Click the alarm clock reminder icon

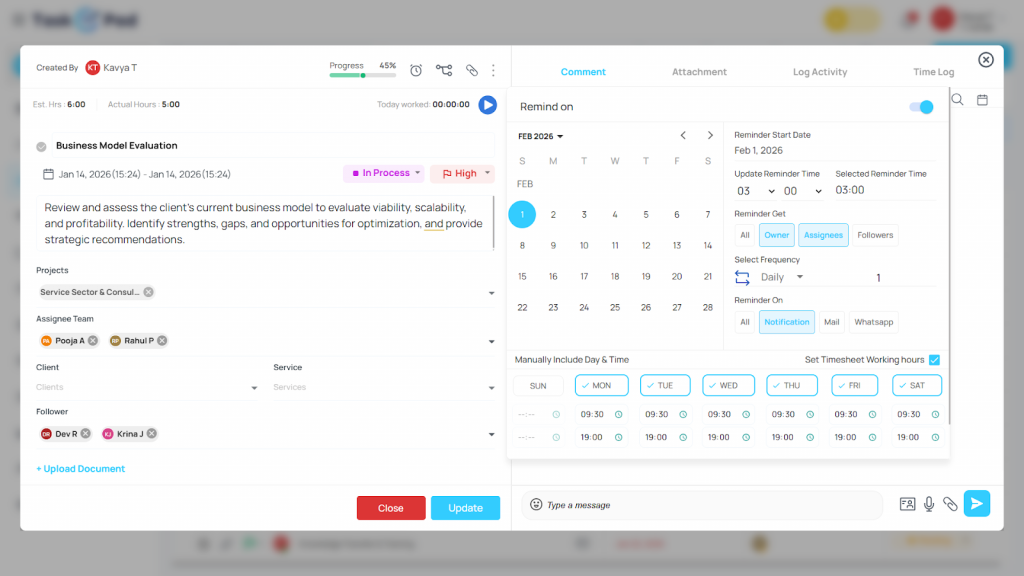point(416,70)
